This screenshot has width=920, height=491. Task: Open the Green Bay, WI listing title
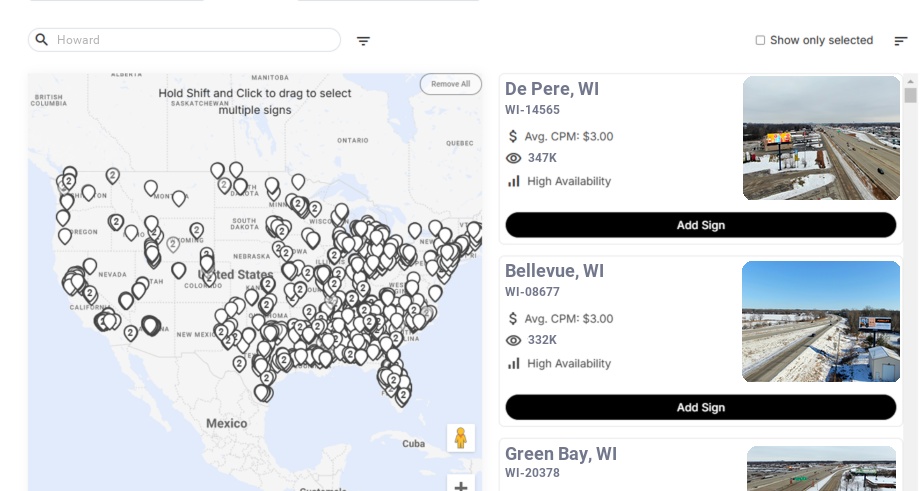click(560, 454)
